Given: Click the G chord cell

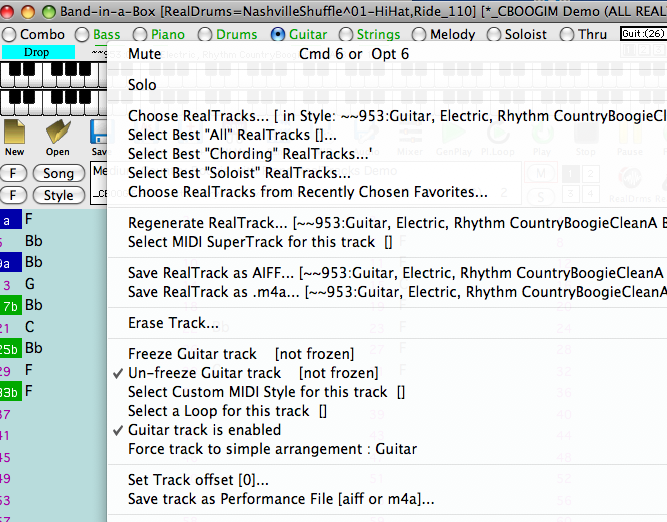Looking at the screenshot, I should pos(30,284).
